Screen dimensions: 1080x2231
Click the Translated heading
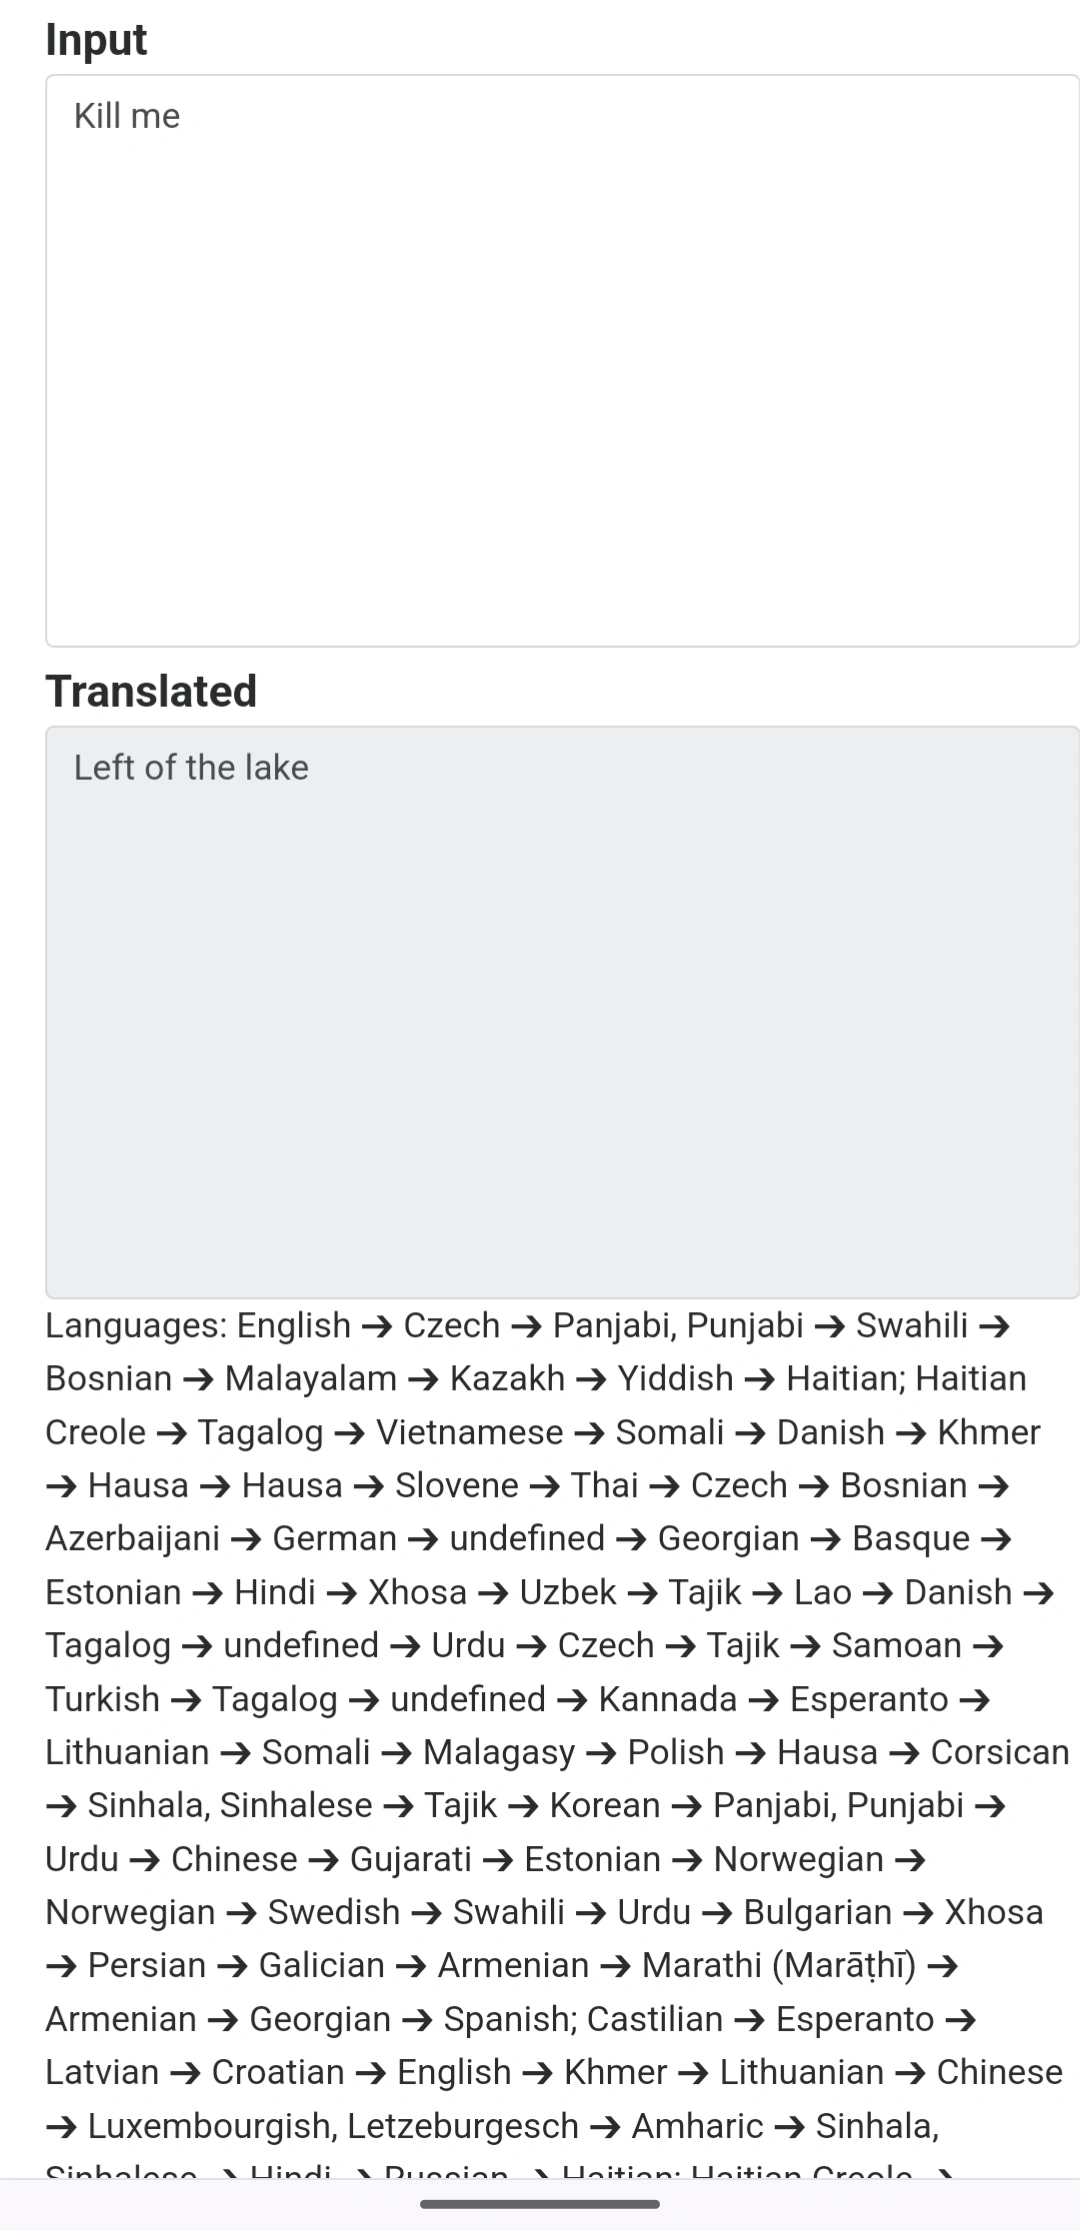[x=150, y=690]
